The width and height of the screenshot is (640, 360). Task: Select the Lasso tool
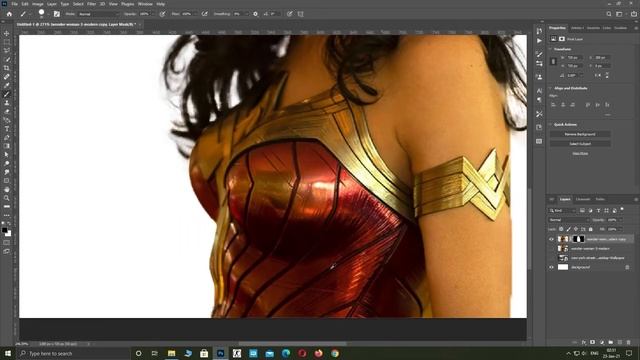tap(7, 50)
